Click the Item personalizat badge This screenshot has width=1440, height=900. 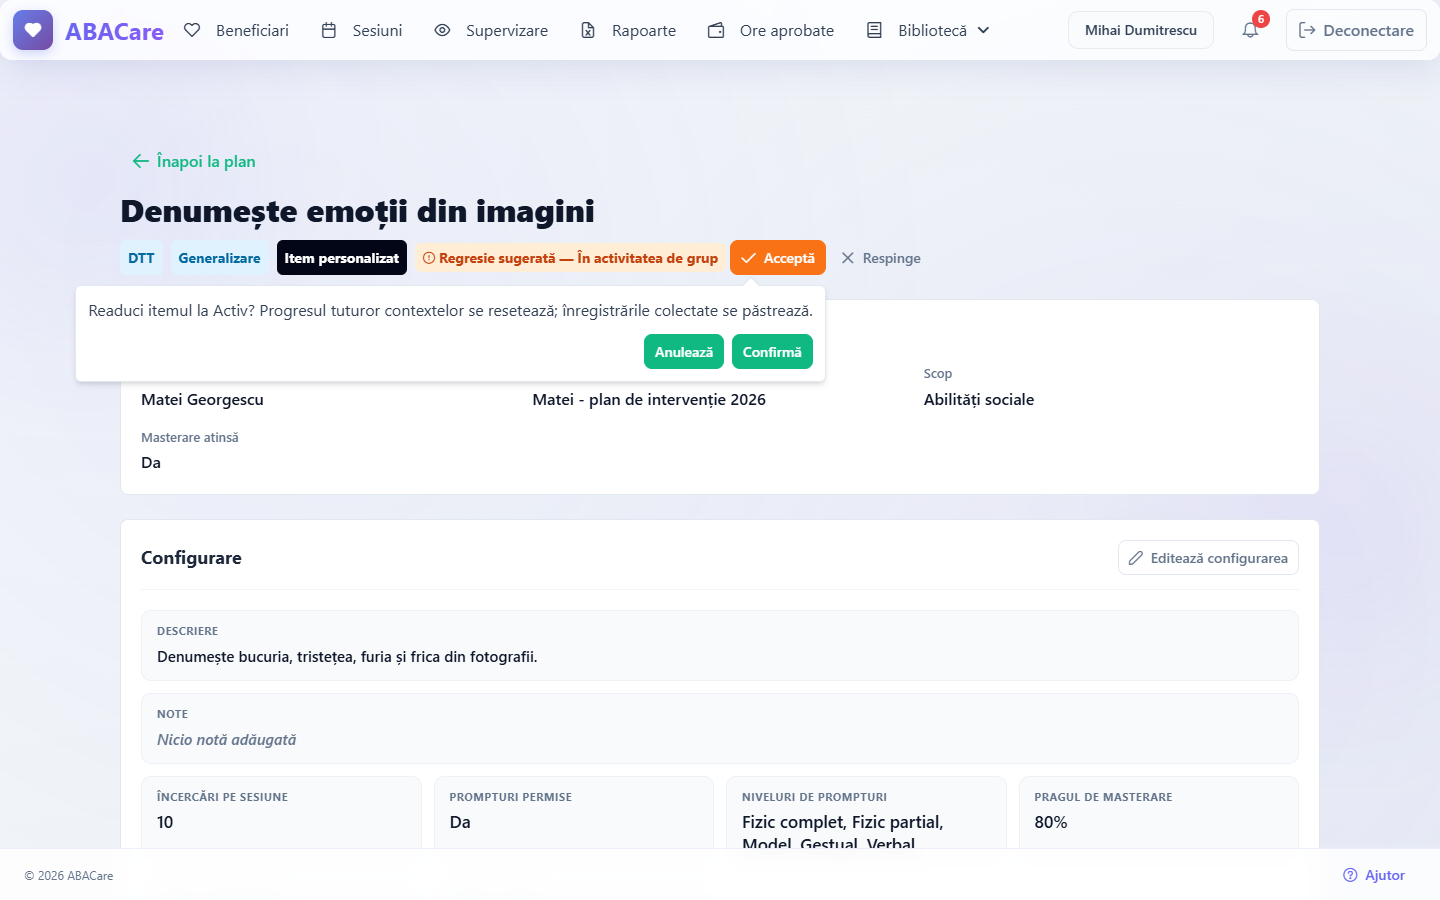[342, 258]
